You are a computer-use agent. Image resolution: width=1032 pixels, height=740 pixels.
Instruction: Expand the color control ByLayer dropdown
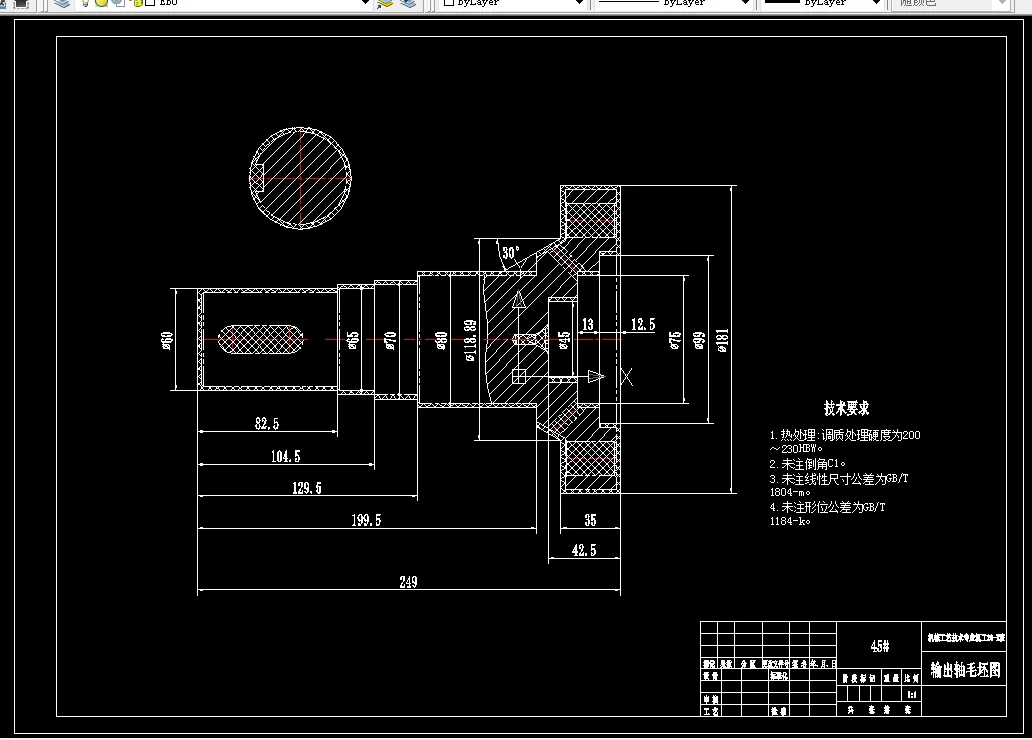coord(579,3)
